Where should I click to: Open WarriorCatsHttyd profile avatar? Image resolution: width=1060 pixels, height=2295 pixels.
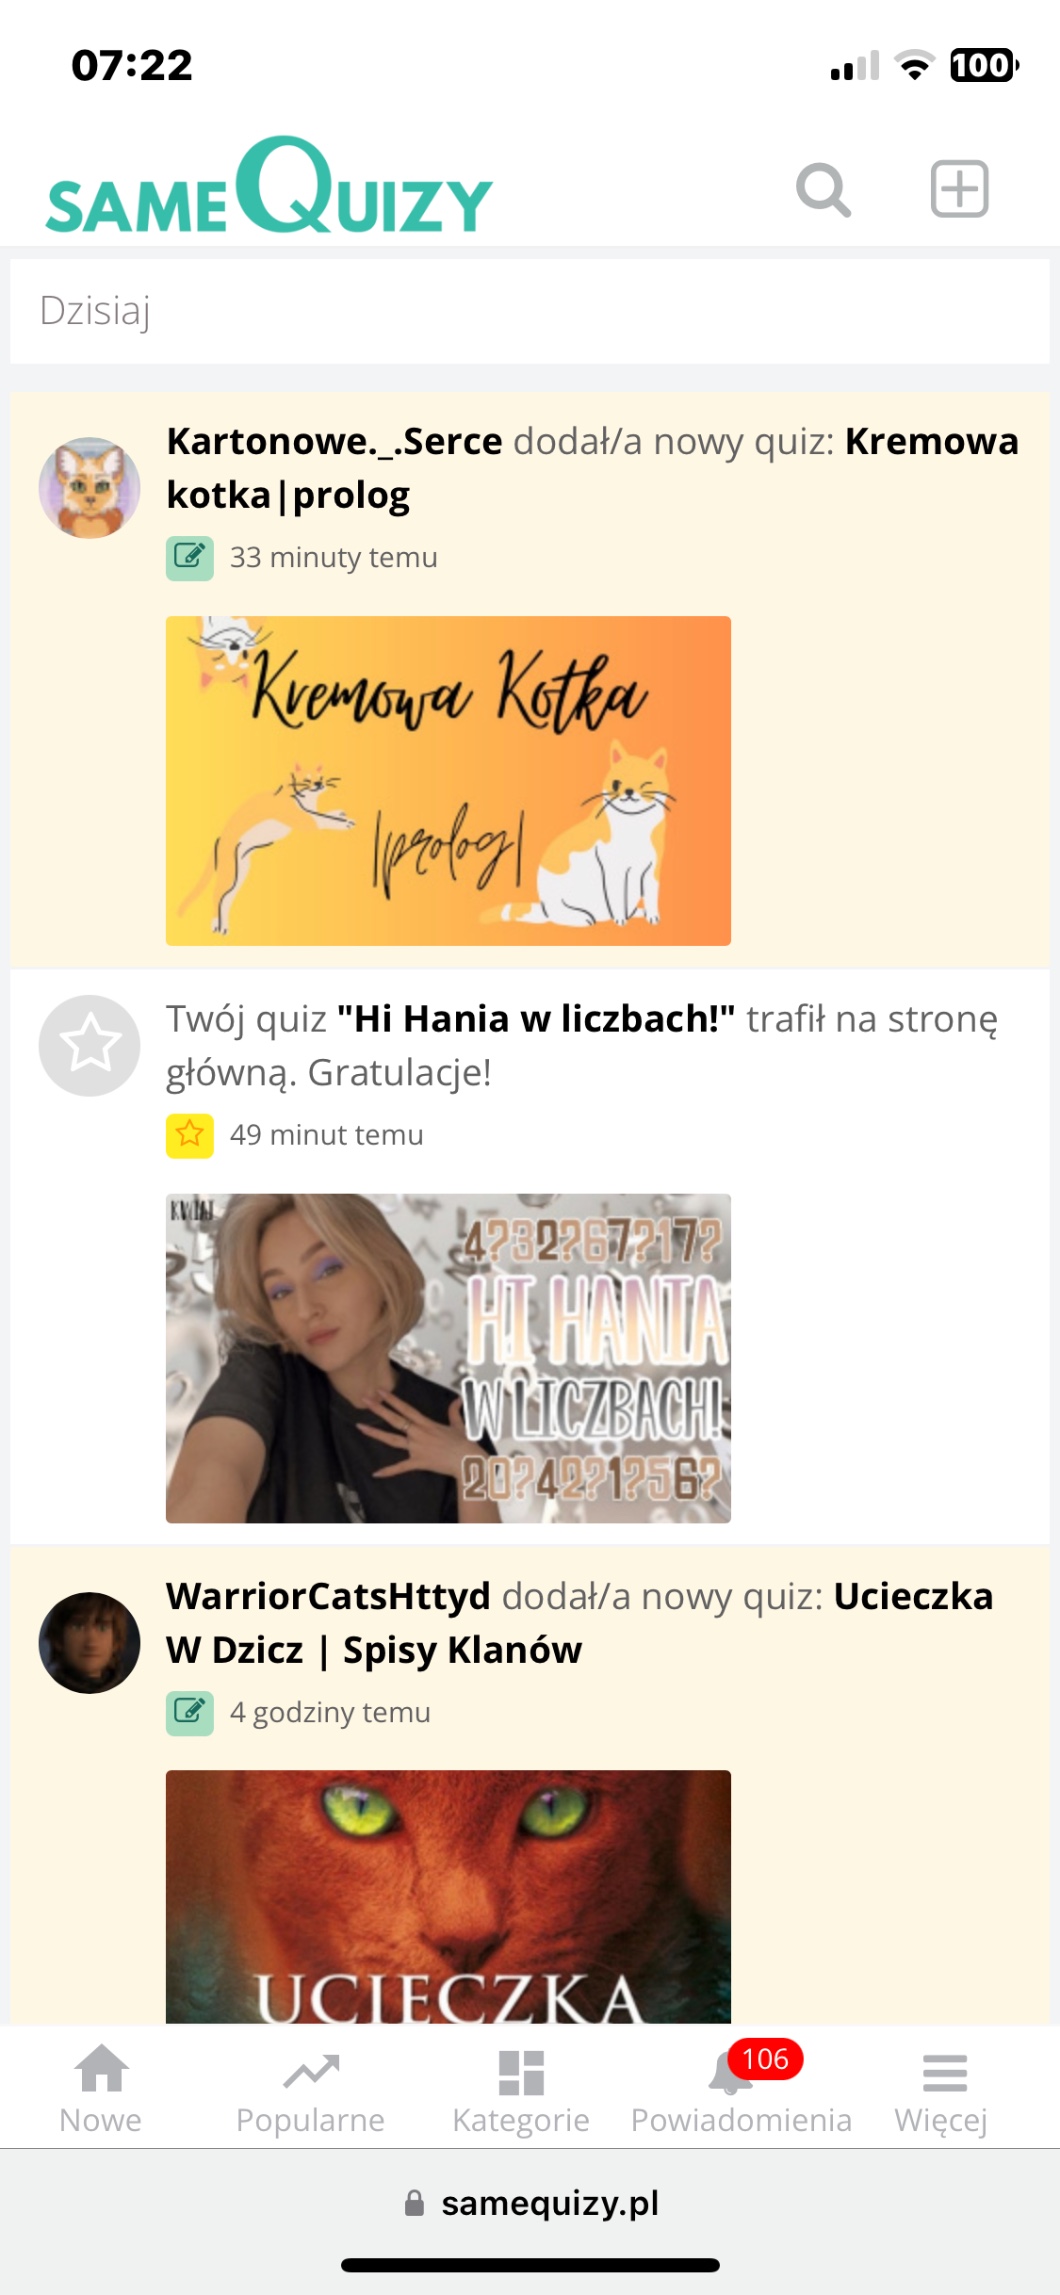coord(90,1642)
